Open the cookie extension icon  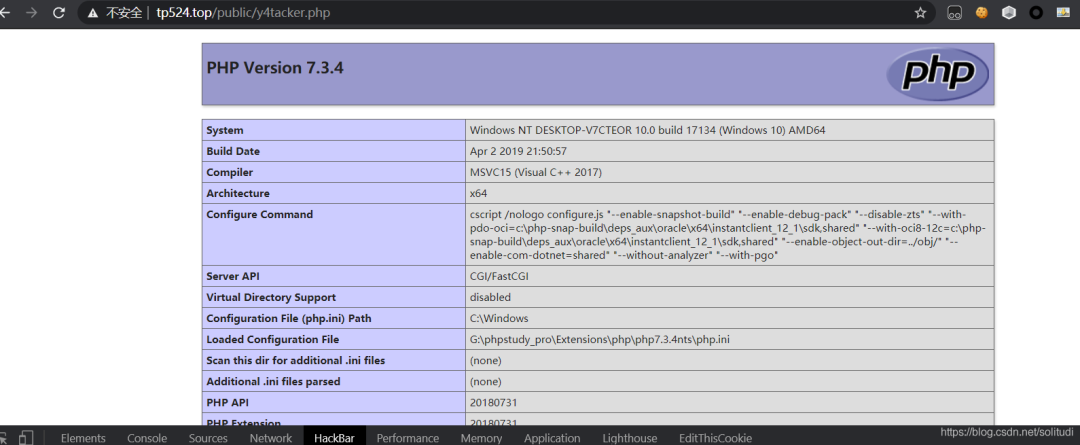[x=982, y=12]
